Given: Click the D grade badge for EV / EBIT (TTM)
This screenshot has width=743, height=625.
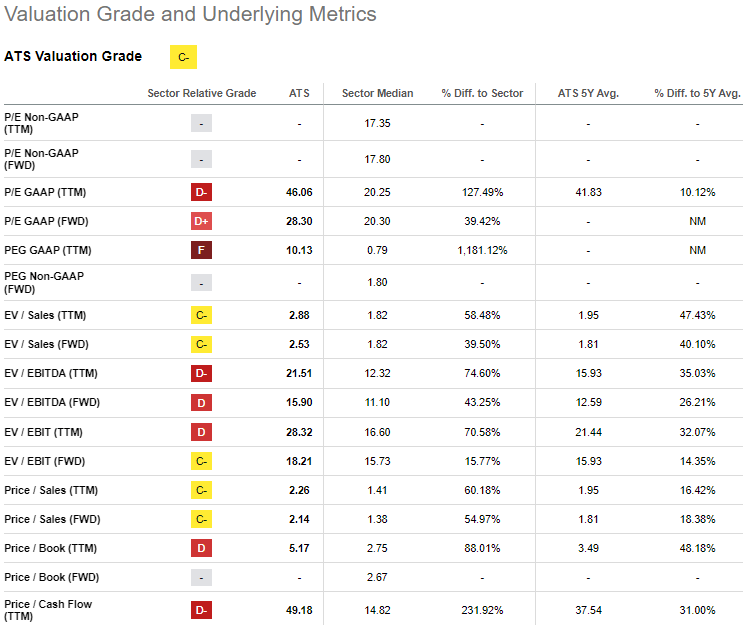Looking at the screenshot, I should coord(202,431).
